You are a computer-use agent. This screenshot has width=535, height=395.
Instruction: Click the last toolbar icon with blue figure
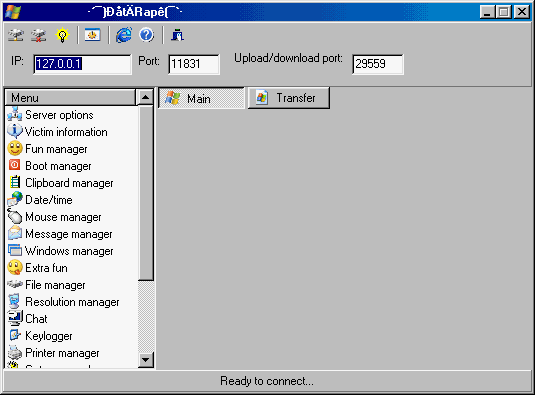[177, 35]
